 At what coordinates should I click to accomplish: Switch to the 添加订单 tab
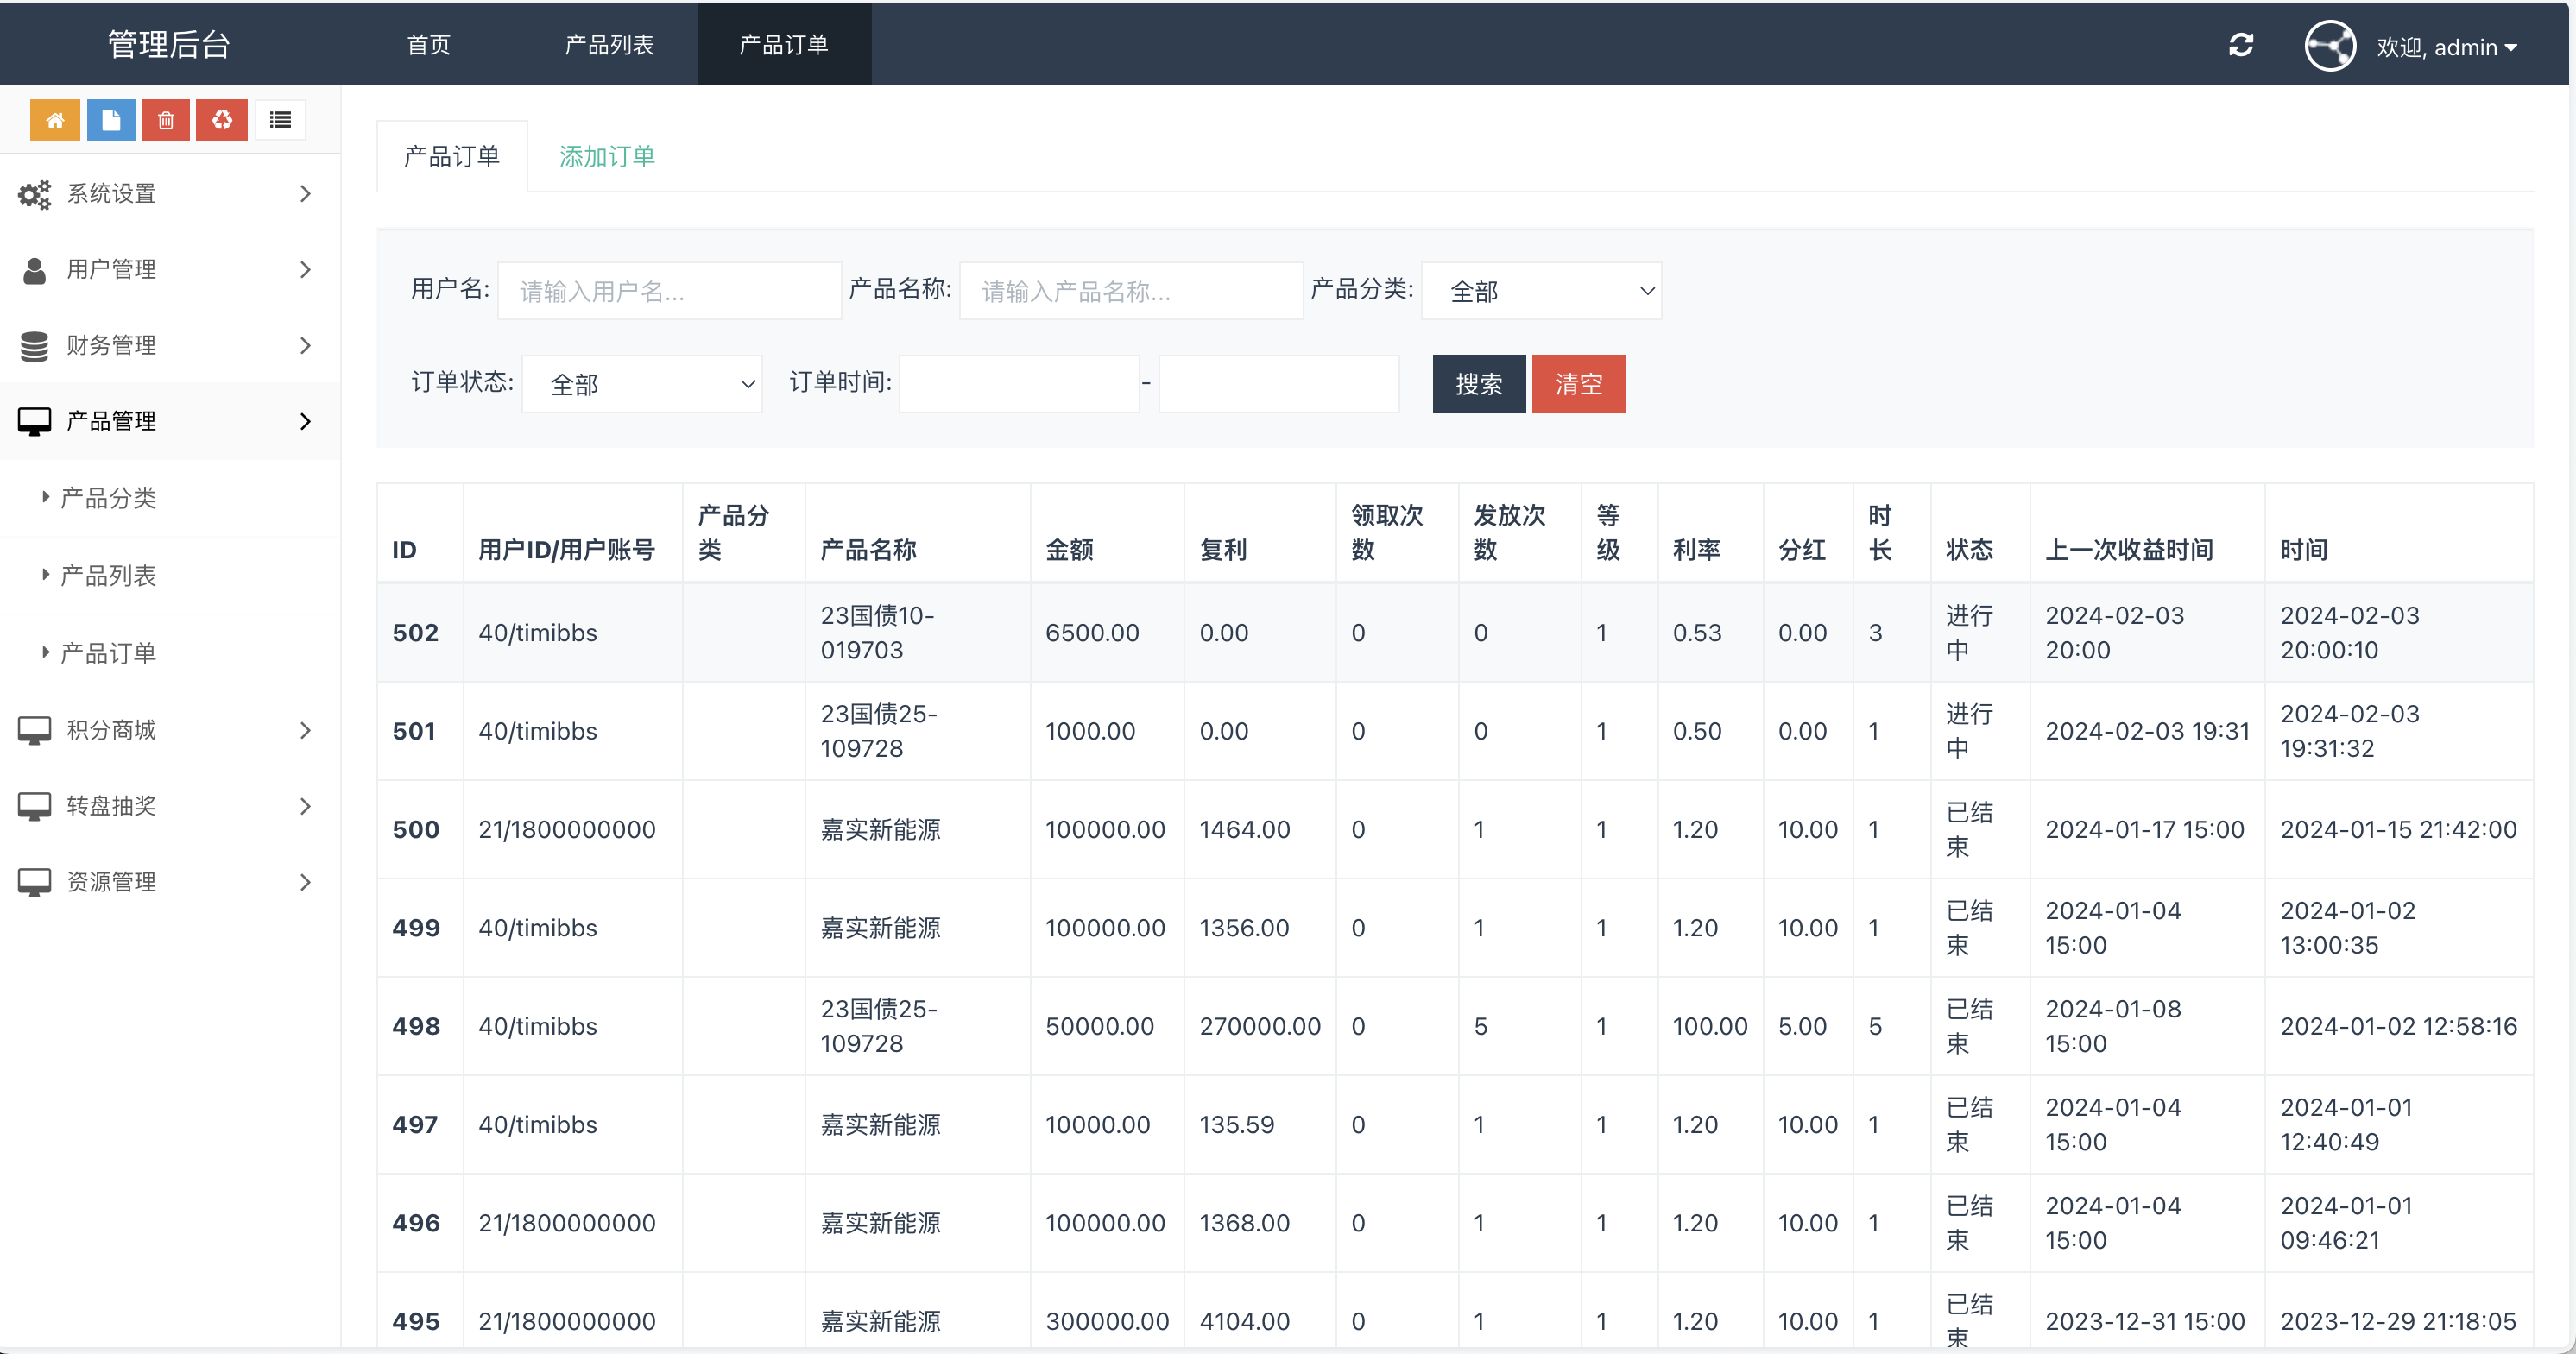[606, 157]
